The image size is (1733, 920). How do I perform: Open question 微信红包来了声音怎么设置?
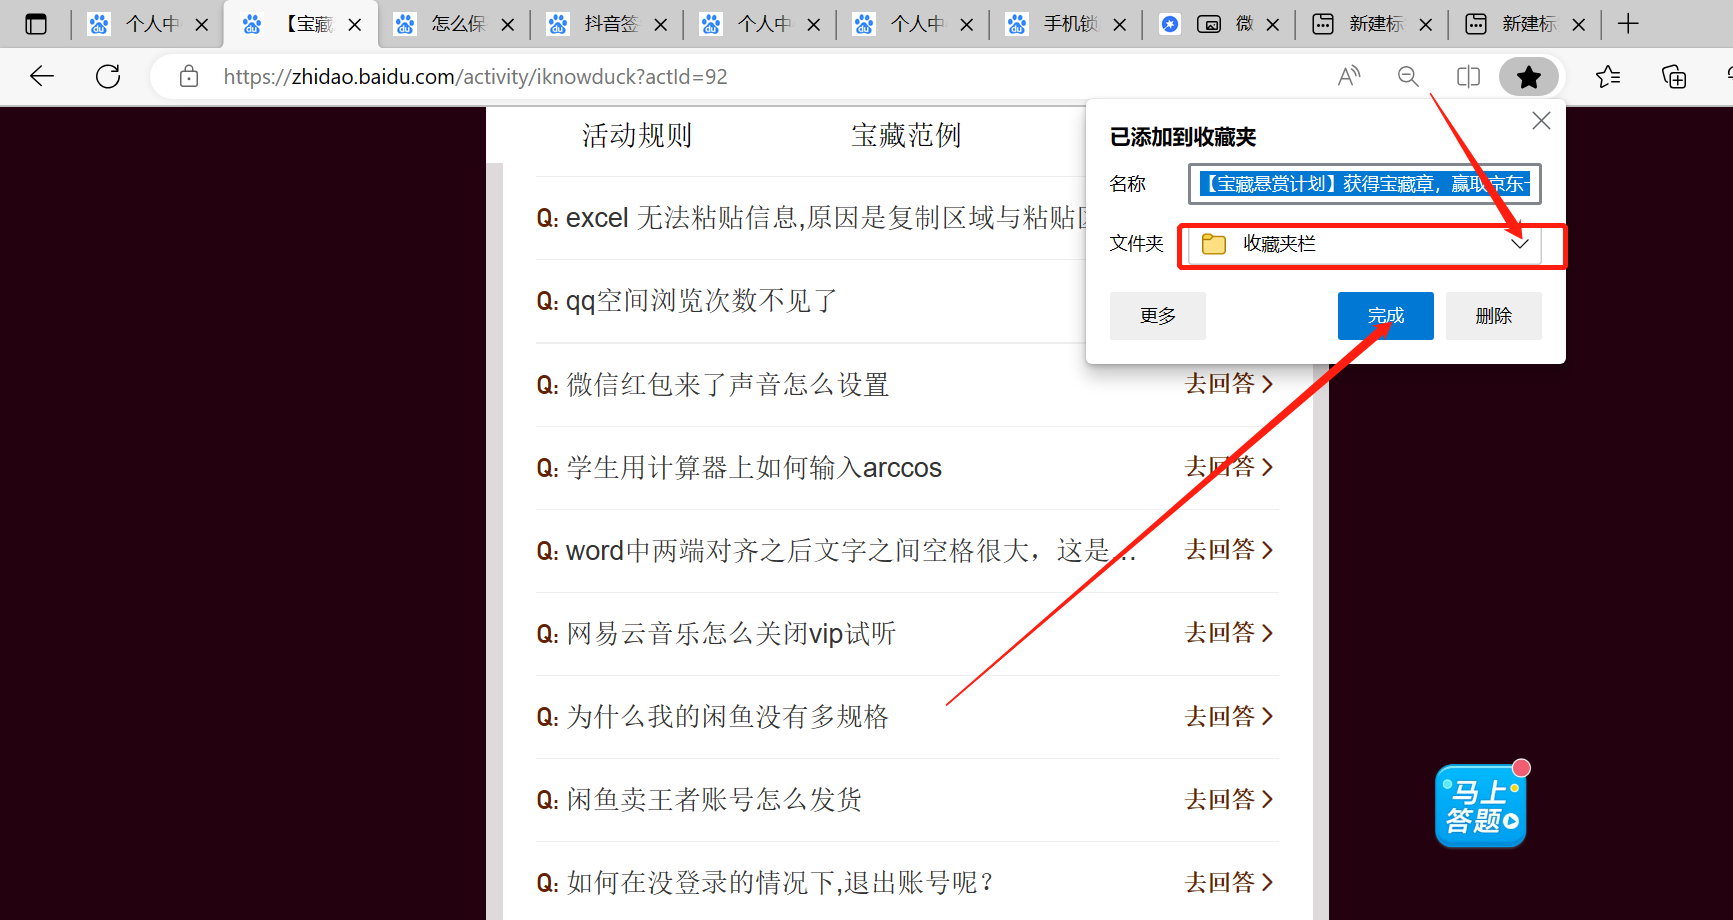[713, 384]
